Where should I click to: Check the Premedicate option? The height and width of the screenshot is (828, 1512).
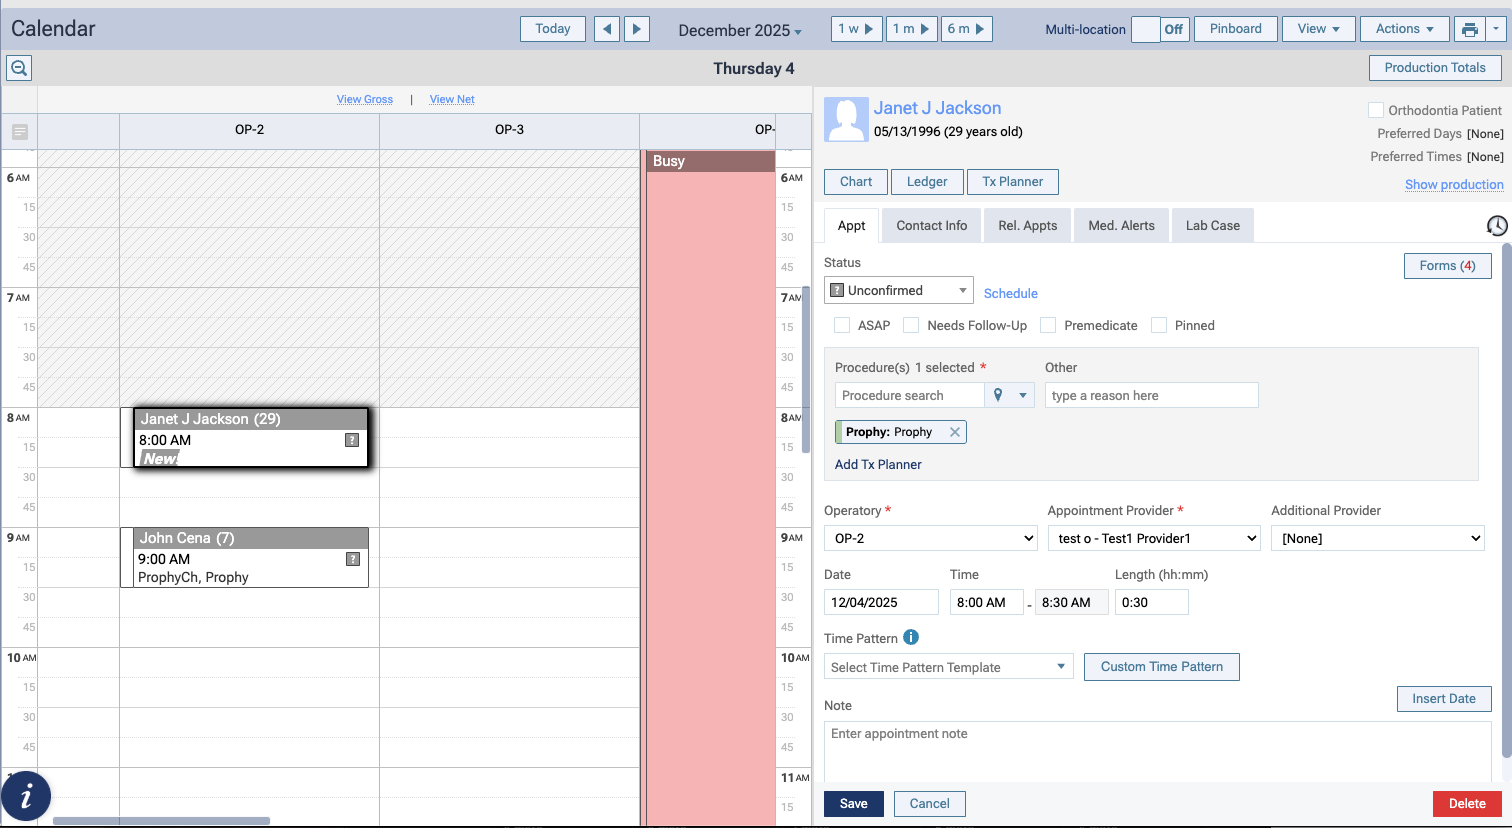tap(1048, 325)
